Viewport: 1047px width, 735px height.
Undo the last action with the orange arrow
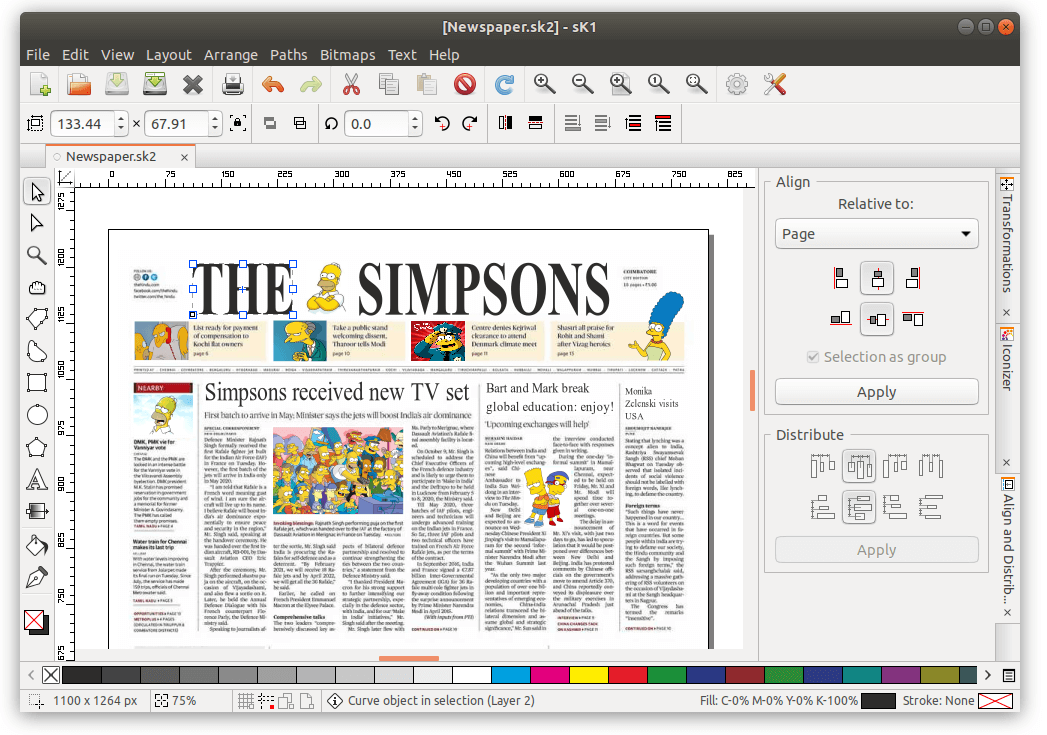(x=273, y=85)
